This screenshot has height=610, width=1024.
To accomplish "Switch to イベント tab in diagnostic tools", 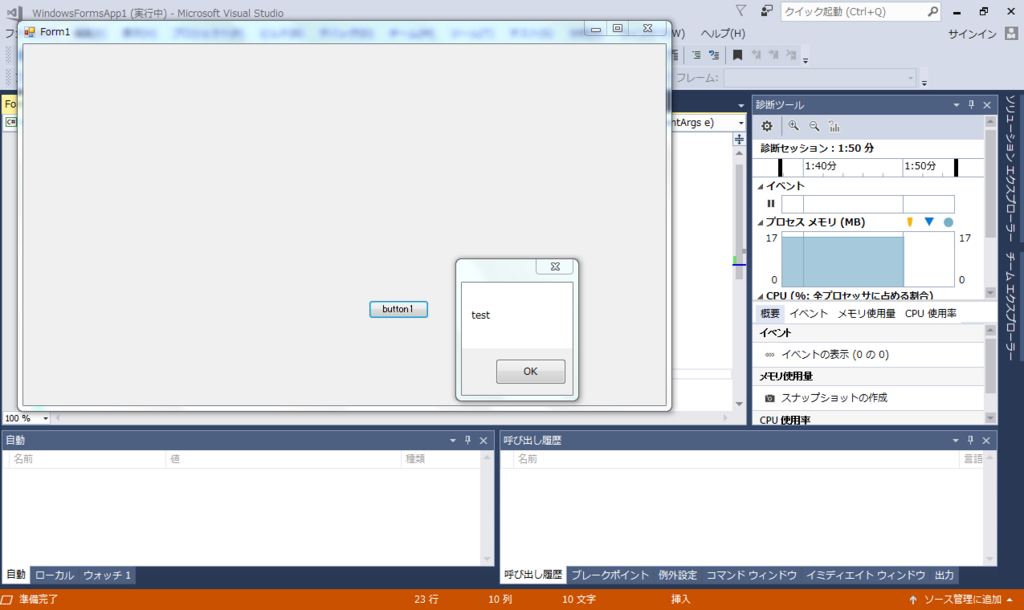I will [x=808, y=313].
